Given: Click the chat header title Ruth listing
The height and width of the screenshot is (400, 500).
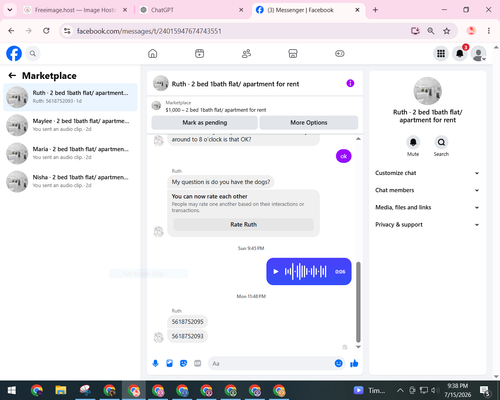Looking at the screenshot, I should [x=235, y=84].
